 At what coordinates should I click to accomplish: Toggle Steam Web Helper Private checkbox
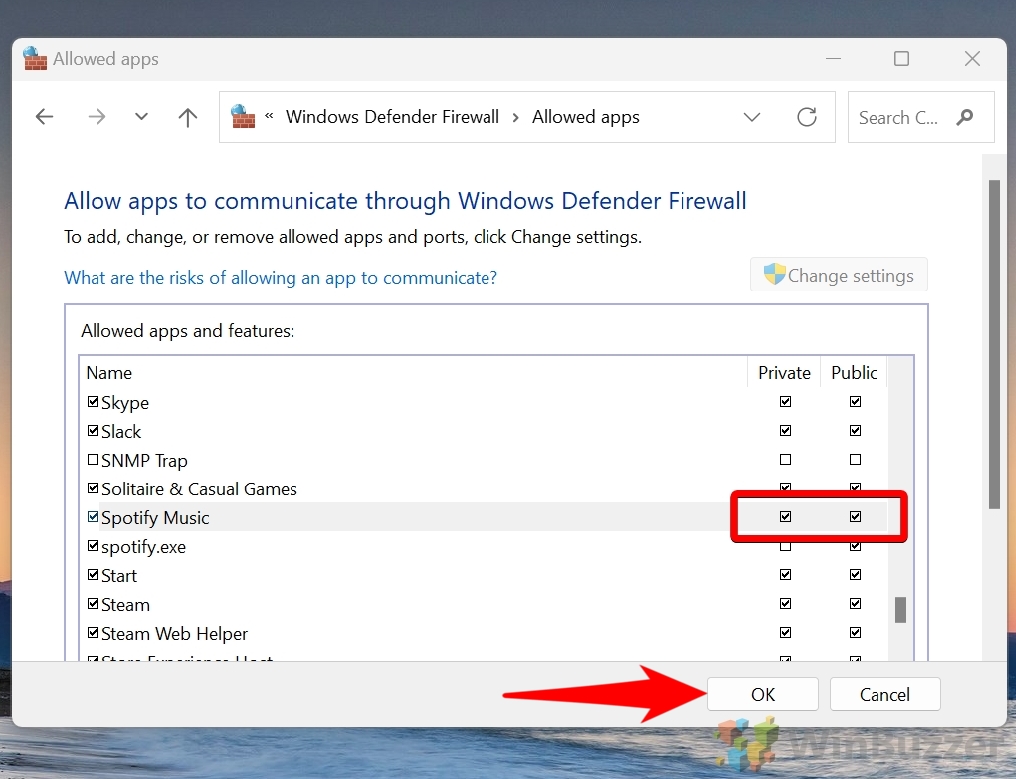pos(785,633)
